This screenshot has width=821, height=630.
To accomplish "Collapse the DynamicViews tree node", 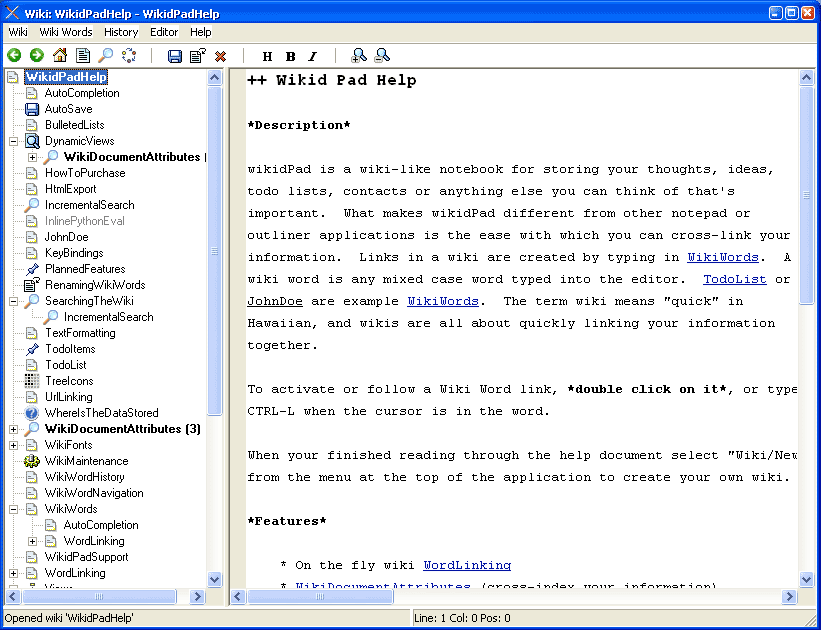I will (x=13, y=141).
